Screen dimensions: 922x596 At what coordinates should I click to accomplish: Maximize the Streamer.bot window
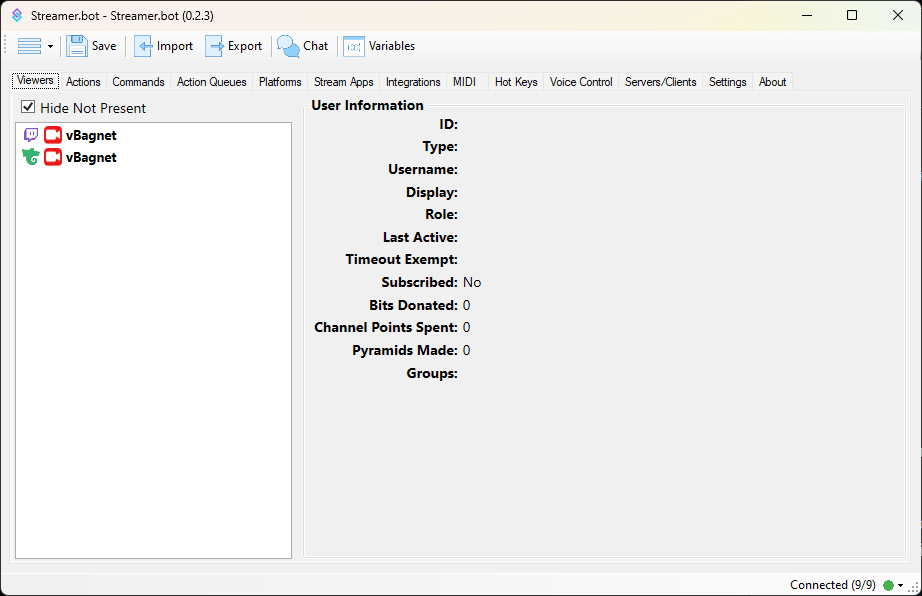point(852,15)
